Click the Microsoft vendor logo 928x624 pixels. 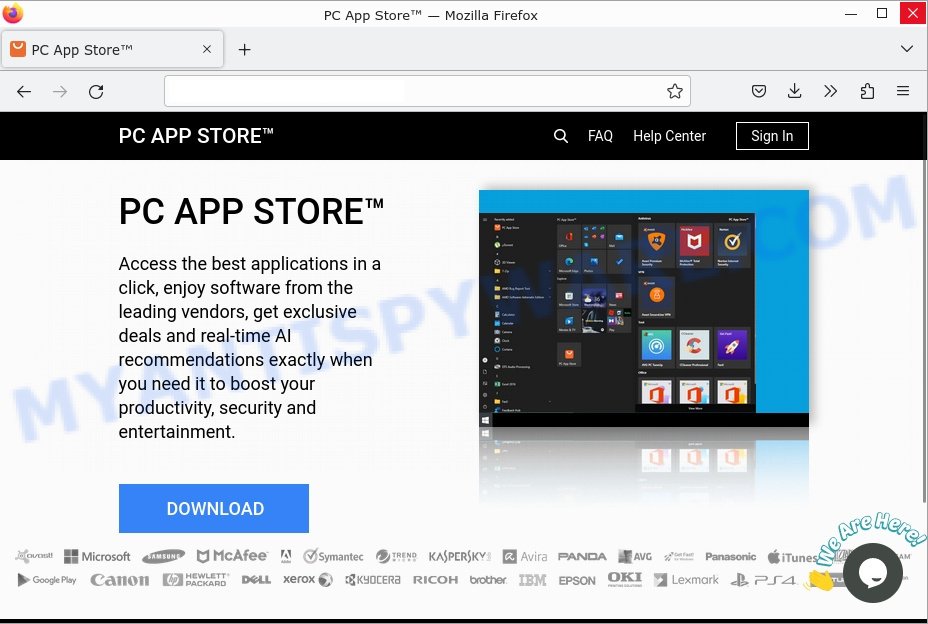click(x=97, y=557)
